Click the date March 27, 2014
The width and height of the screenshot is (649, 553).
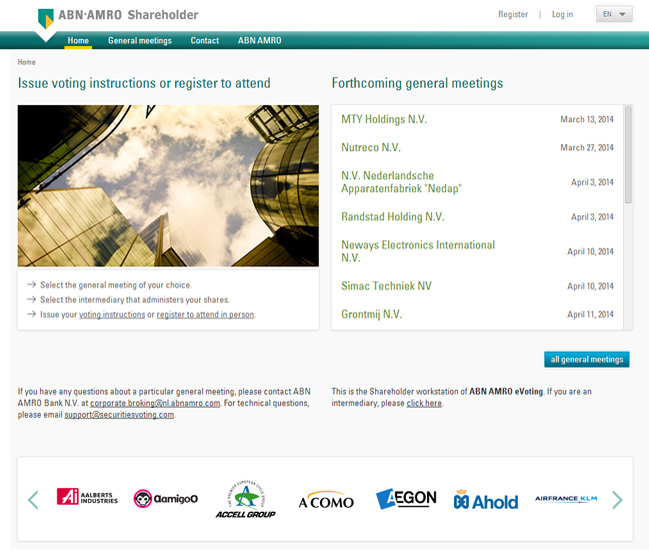point(587,147)
